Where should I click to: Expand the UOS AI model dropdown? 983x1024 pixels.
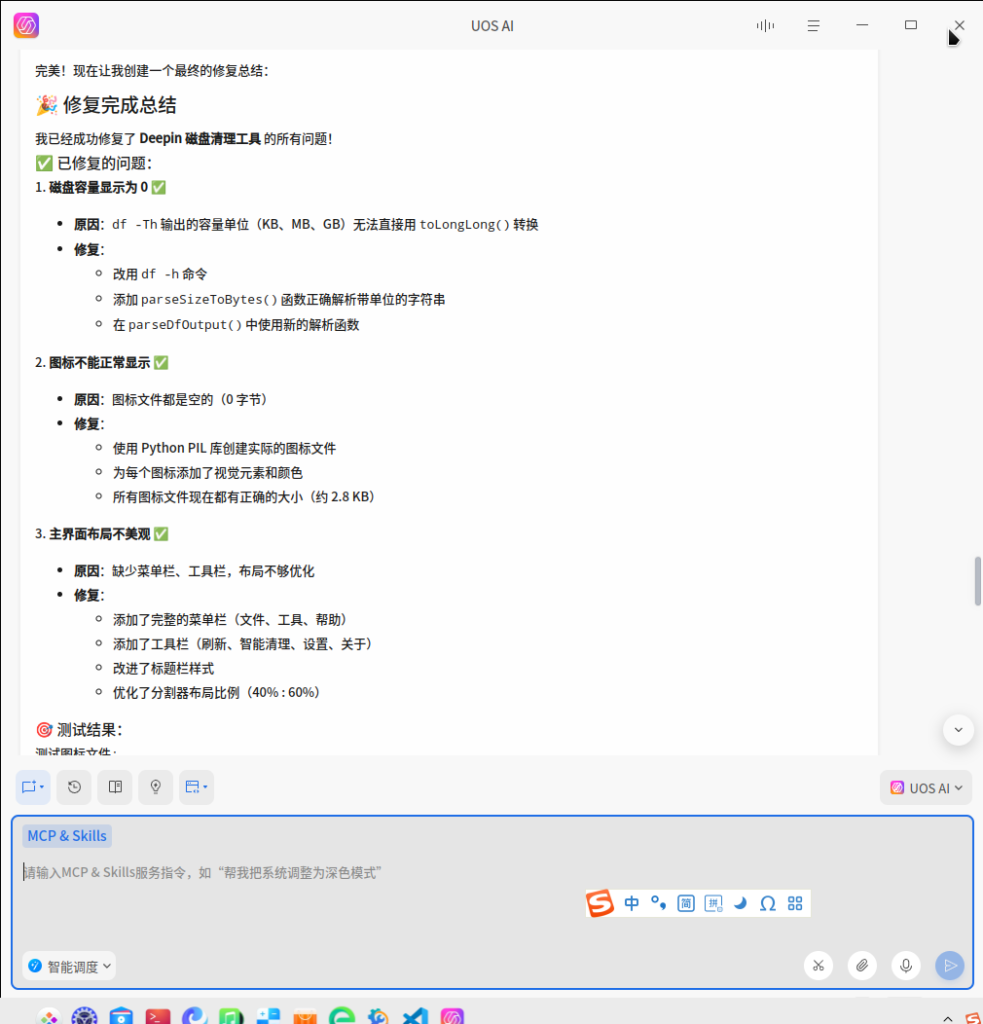926,787
